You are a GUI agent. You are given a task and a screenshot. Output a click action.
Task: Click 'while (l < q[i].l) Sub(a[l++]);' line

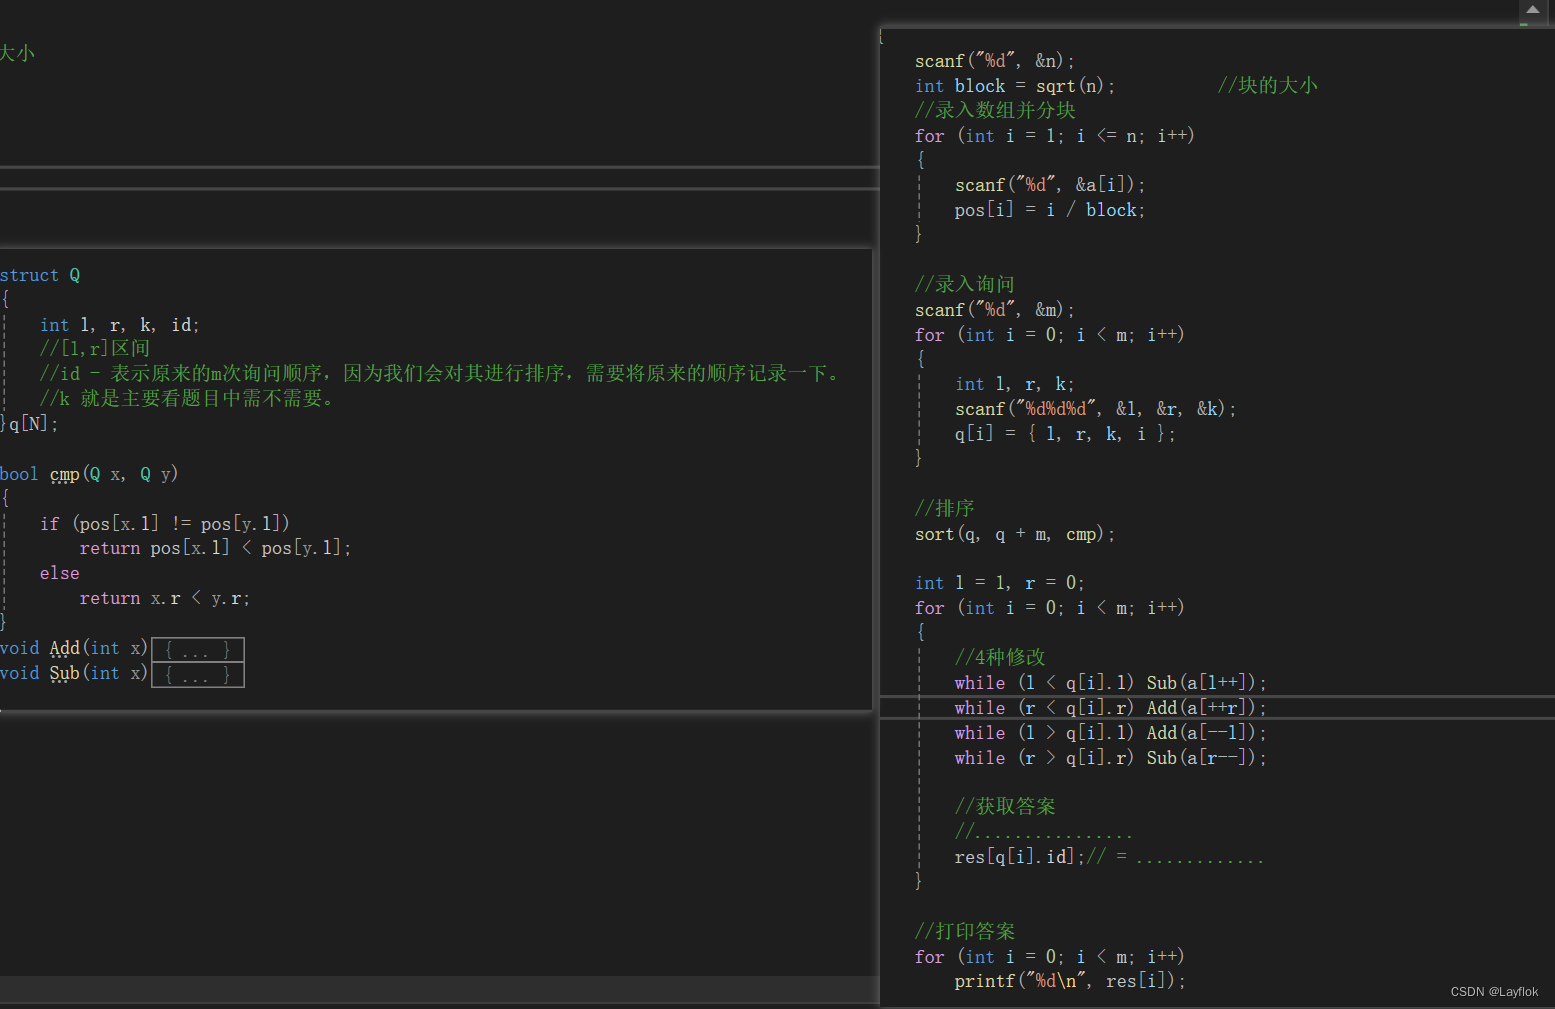coord(1111,683)
